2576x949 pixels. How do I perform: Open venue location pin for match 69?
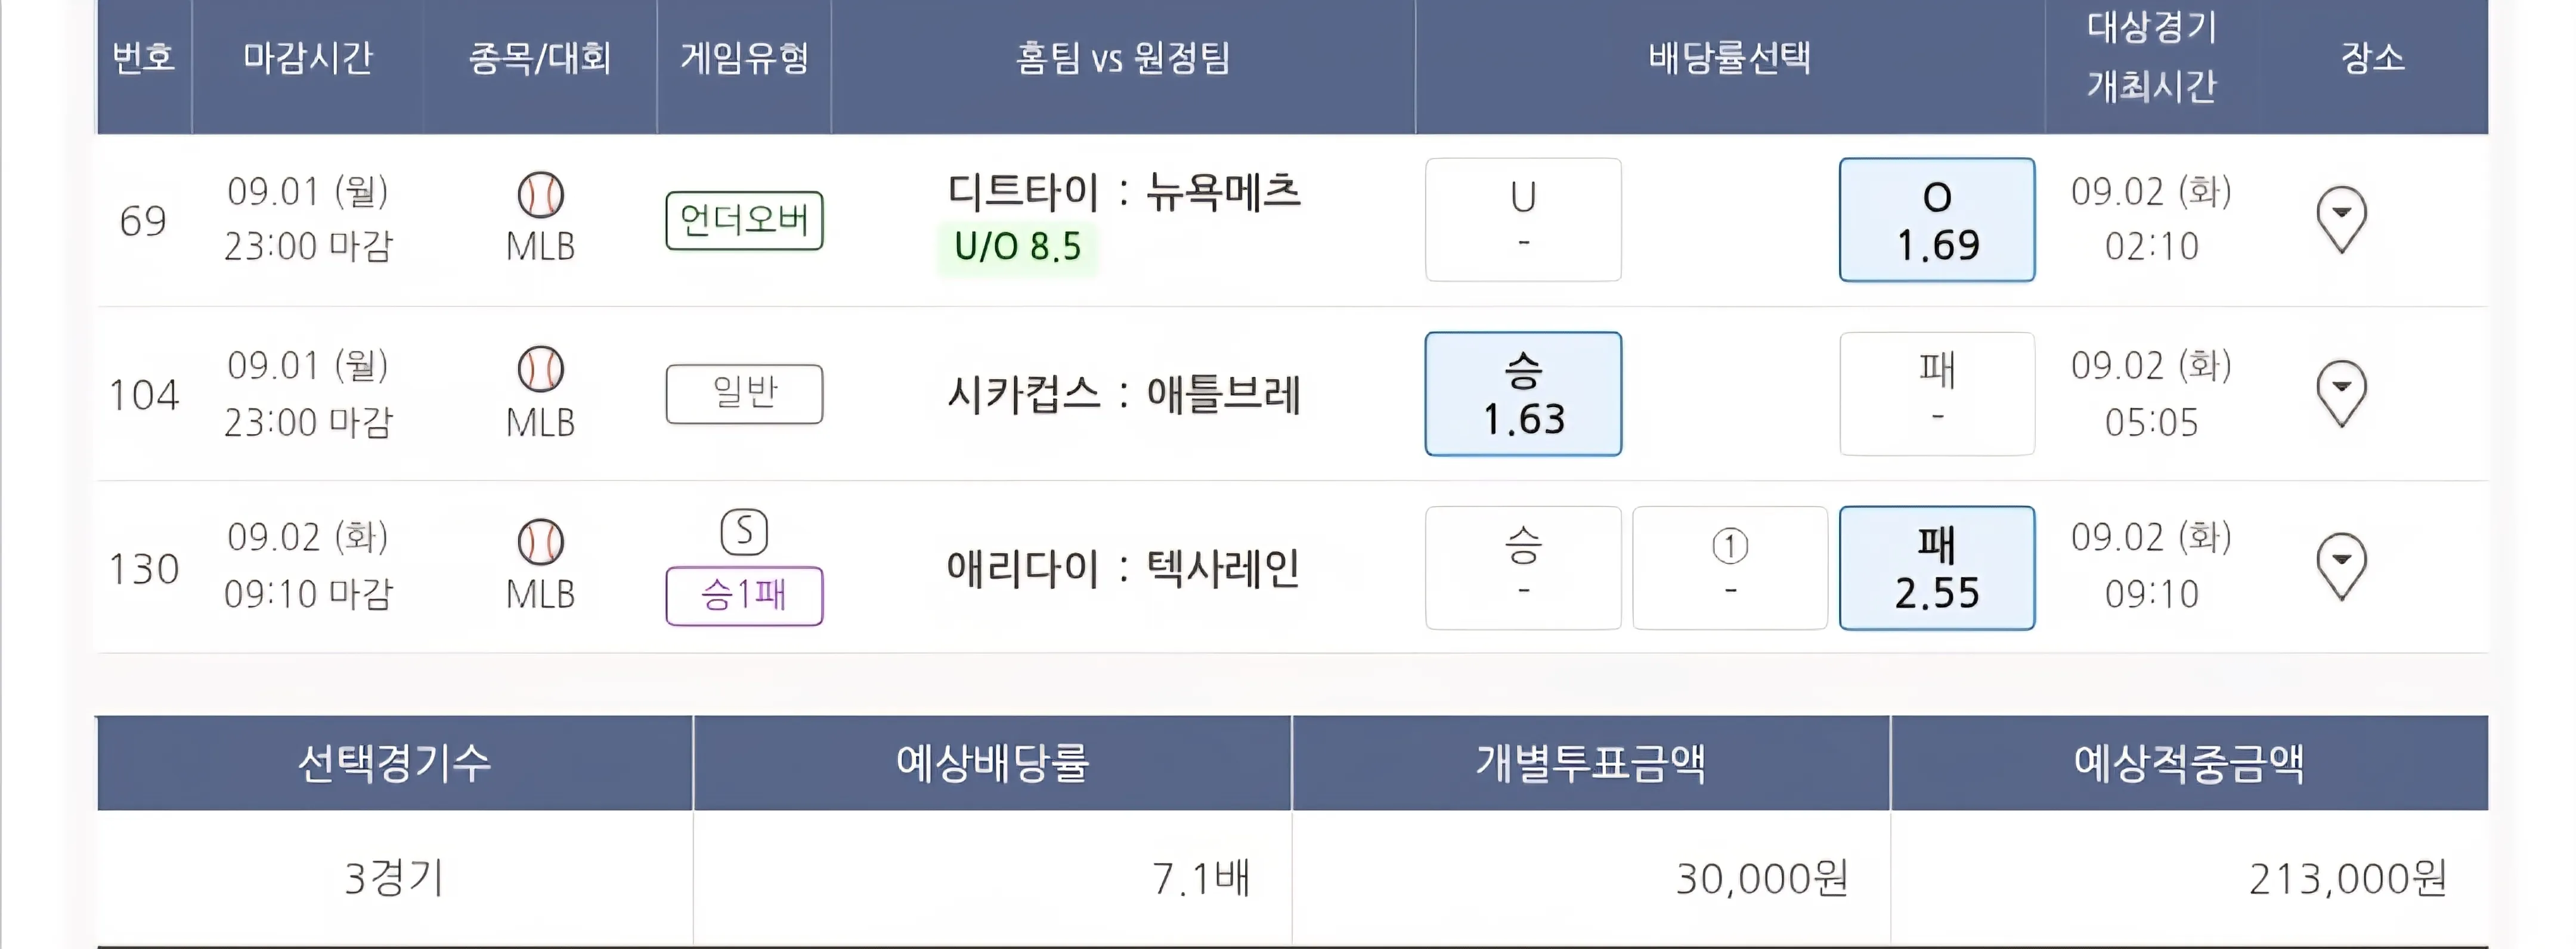pos(2341,219)
